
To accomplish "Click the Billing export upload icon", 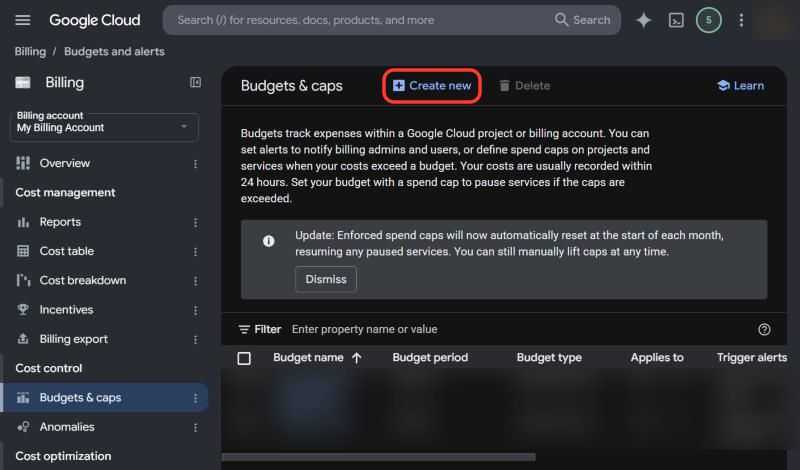I will click(23, 338).
